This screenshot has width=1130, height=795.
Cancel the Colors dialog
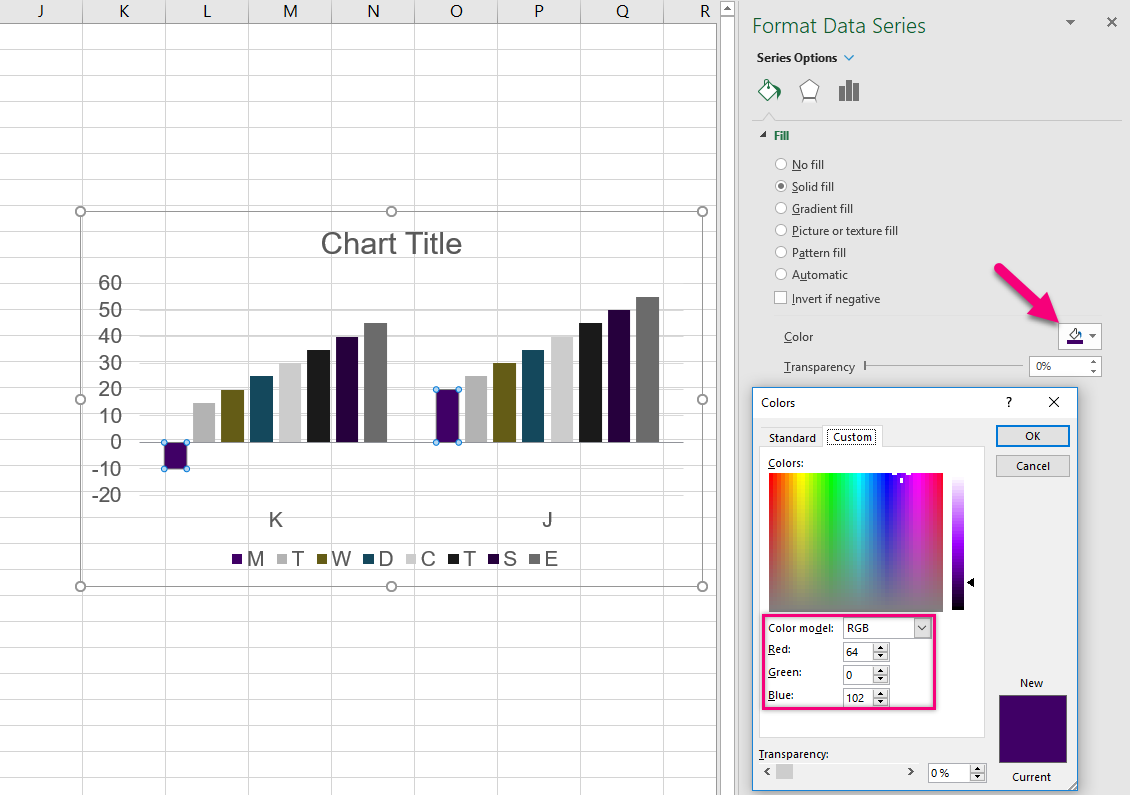[1032, 466]
